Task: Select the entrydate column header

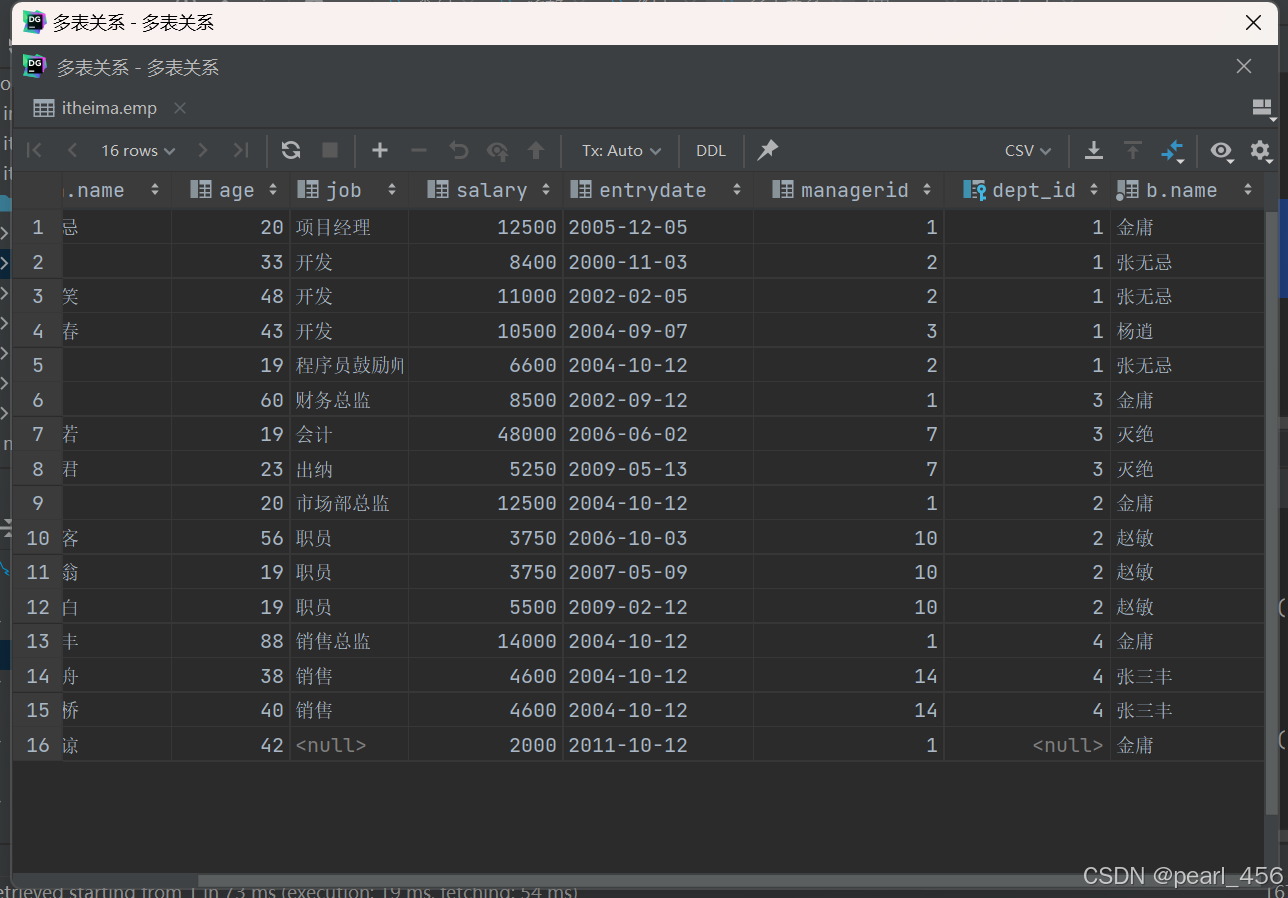Action: (x=659, y=189)
